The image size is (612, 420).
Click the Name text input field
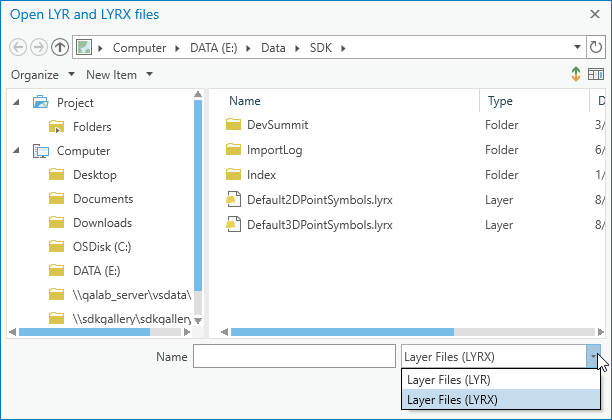tap(294, 356)
